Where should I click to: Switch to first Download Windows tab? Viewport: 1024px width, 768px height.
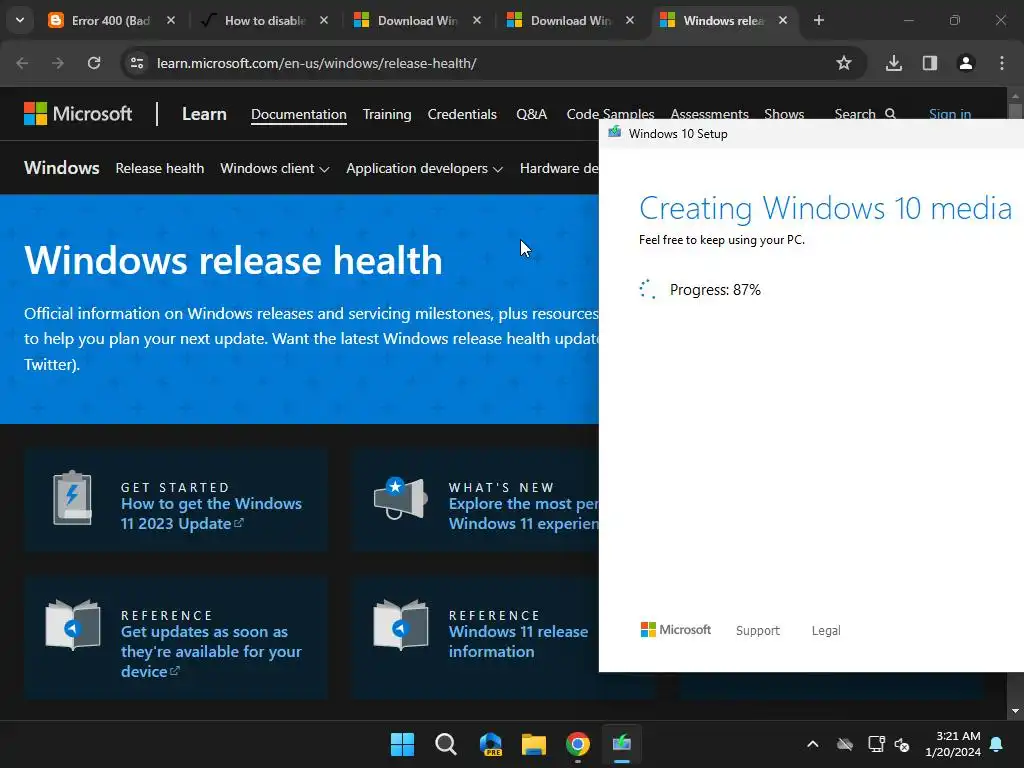pyautogui.click(x=417, y=20)
